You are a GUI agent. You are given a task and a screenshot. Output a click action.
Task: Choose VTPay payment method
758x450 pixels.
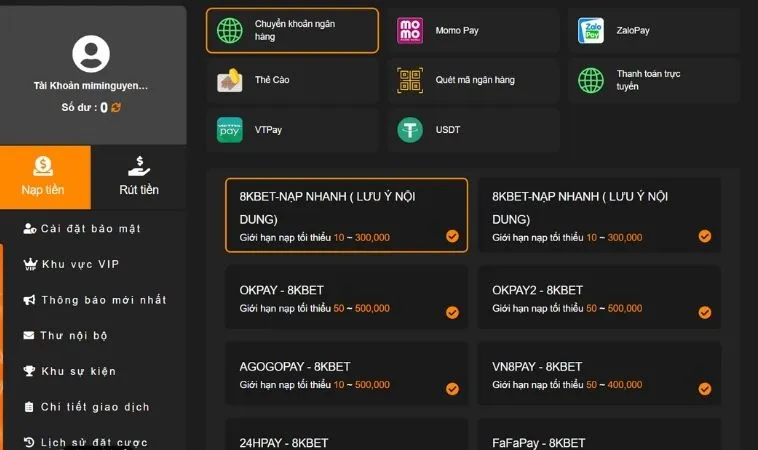click(292, 130)
